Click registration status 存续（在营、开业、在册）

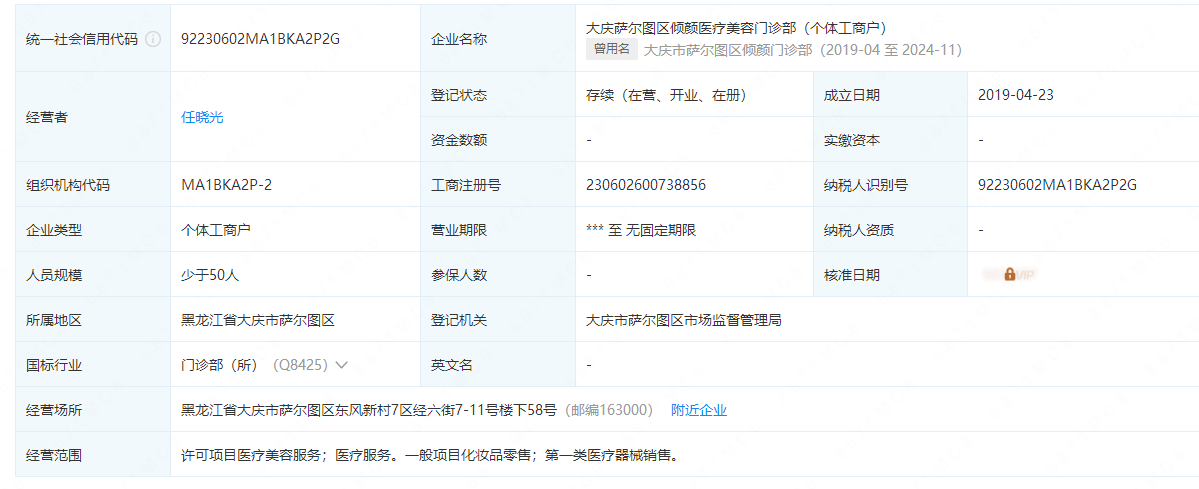pos(667,95)
